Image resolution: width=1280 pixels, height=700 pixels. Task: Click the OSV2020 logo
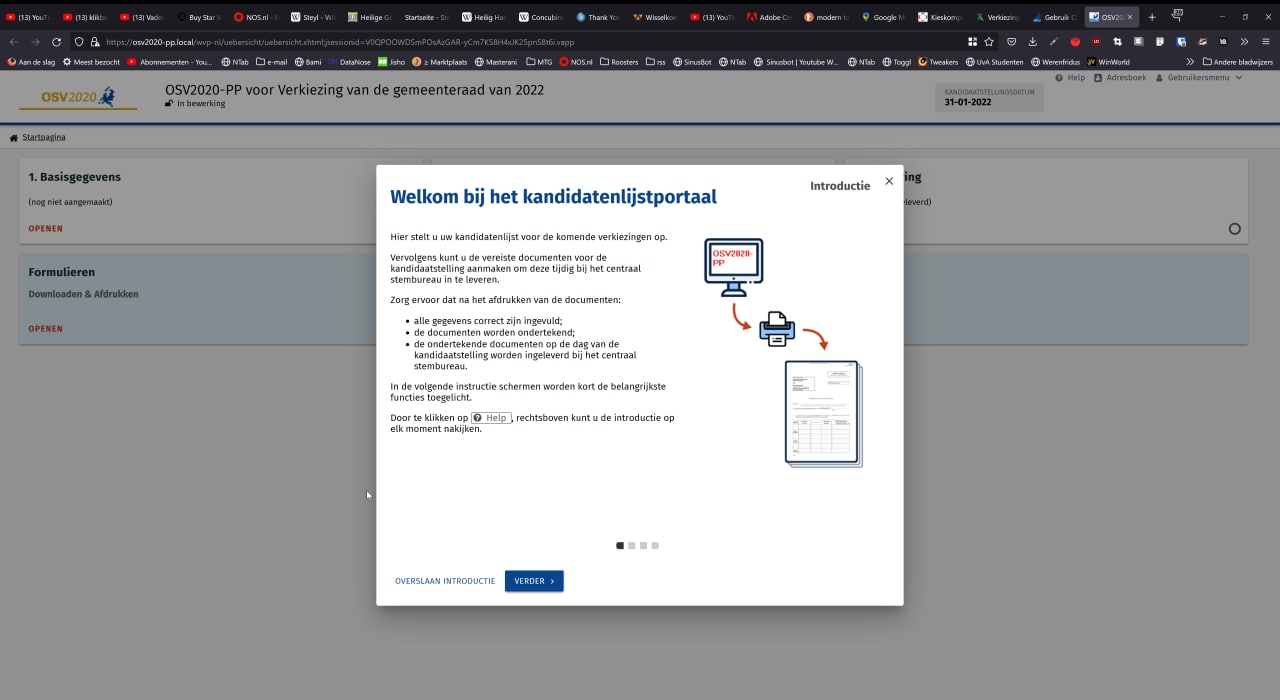point(78,97)
